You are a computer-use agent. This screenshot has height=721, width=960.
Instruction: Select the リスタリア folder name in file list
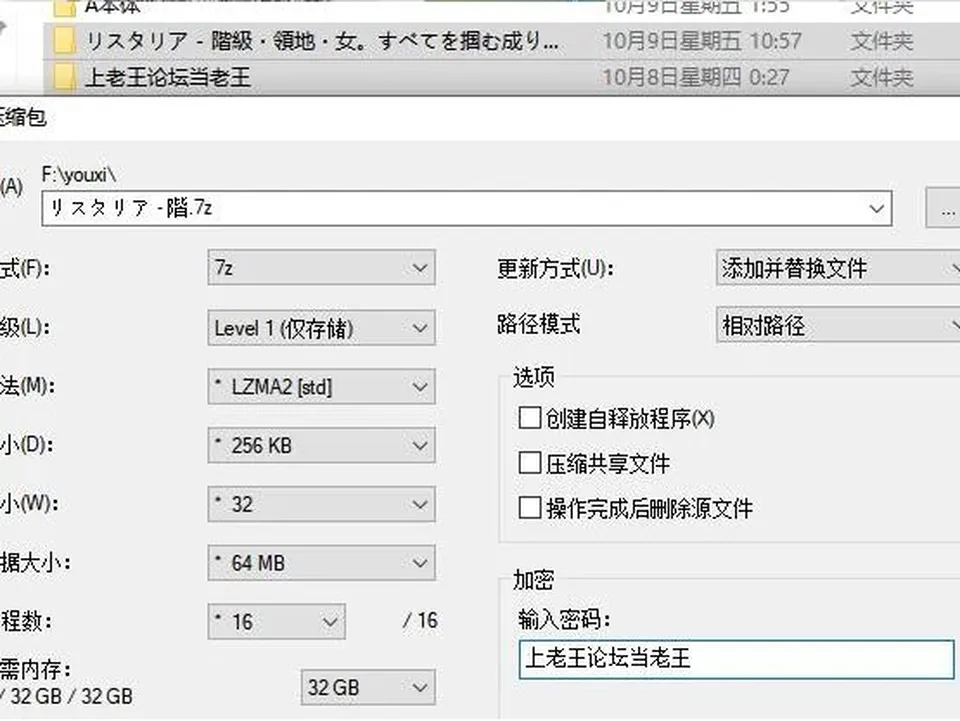coord(321,41)
